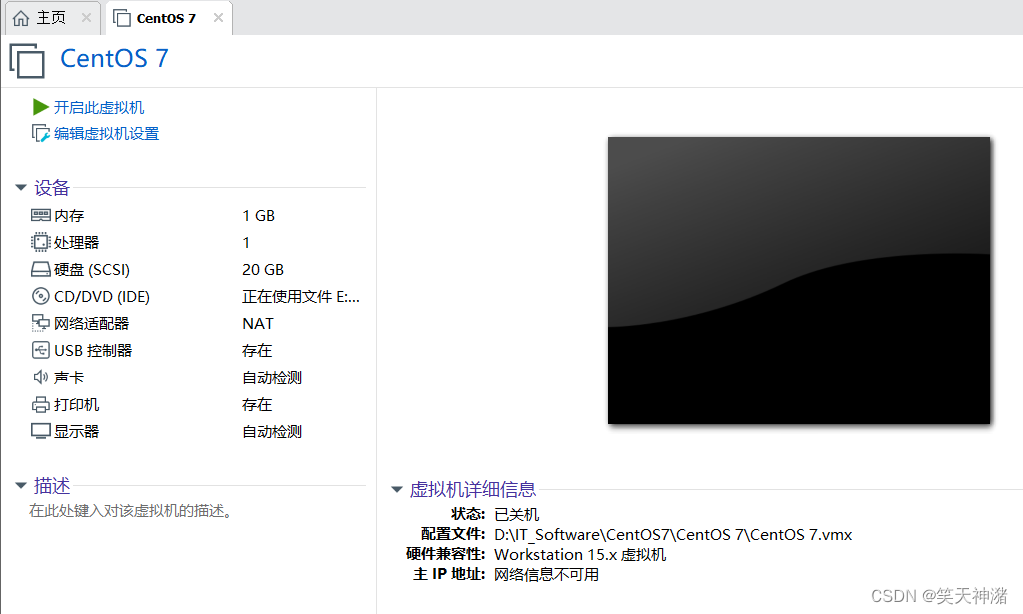The width and height of the screenshot is (1023, 614).
Task: Click the sound card speaker icon
Action: coord(40,377)
